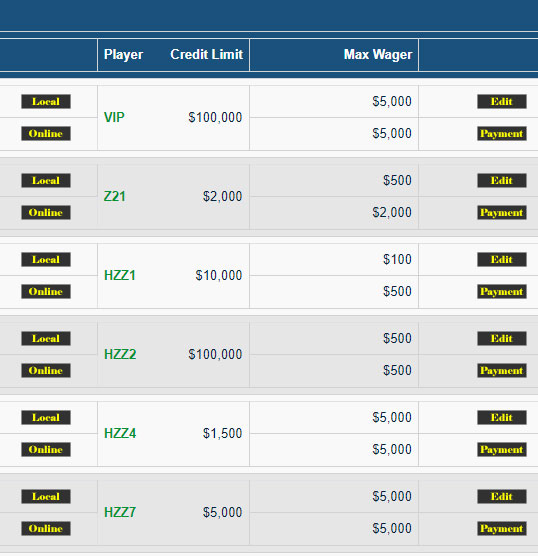Open the VIP player link

pyautogui.click(x=114, y=117)
